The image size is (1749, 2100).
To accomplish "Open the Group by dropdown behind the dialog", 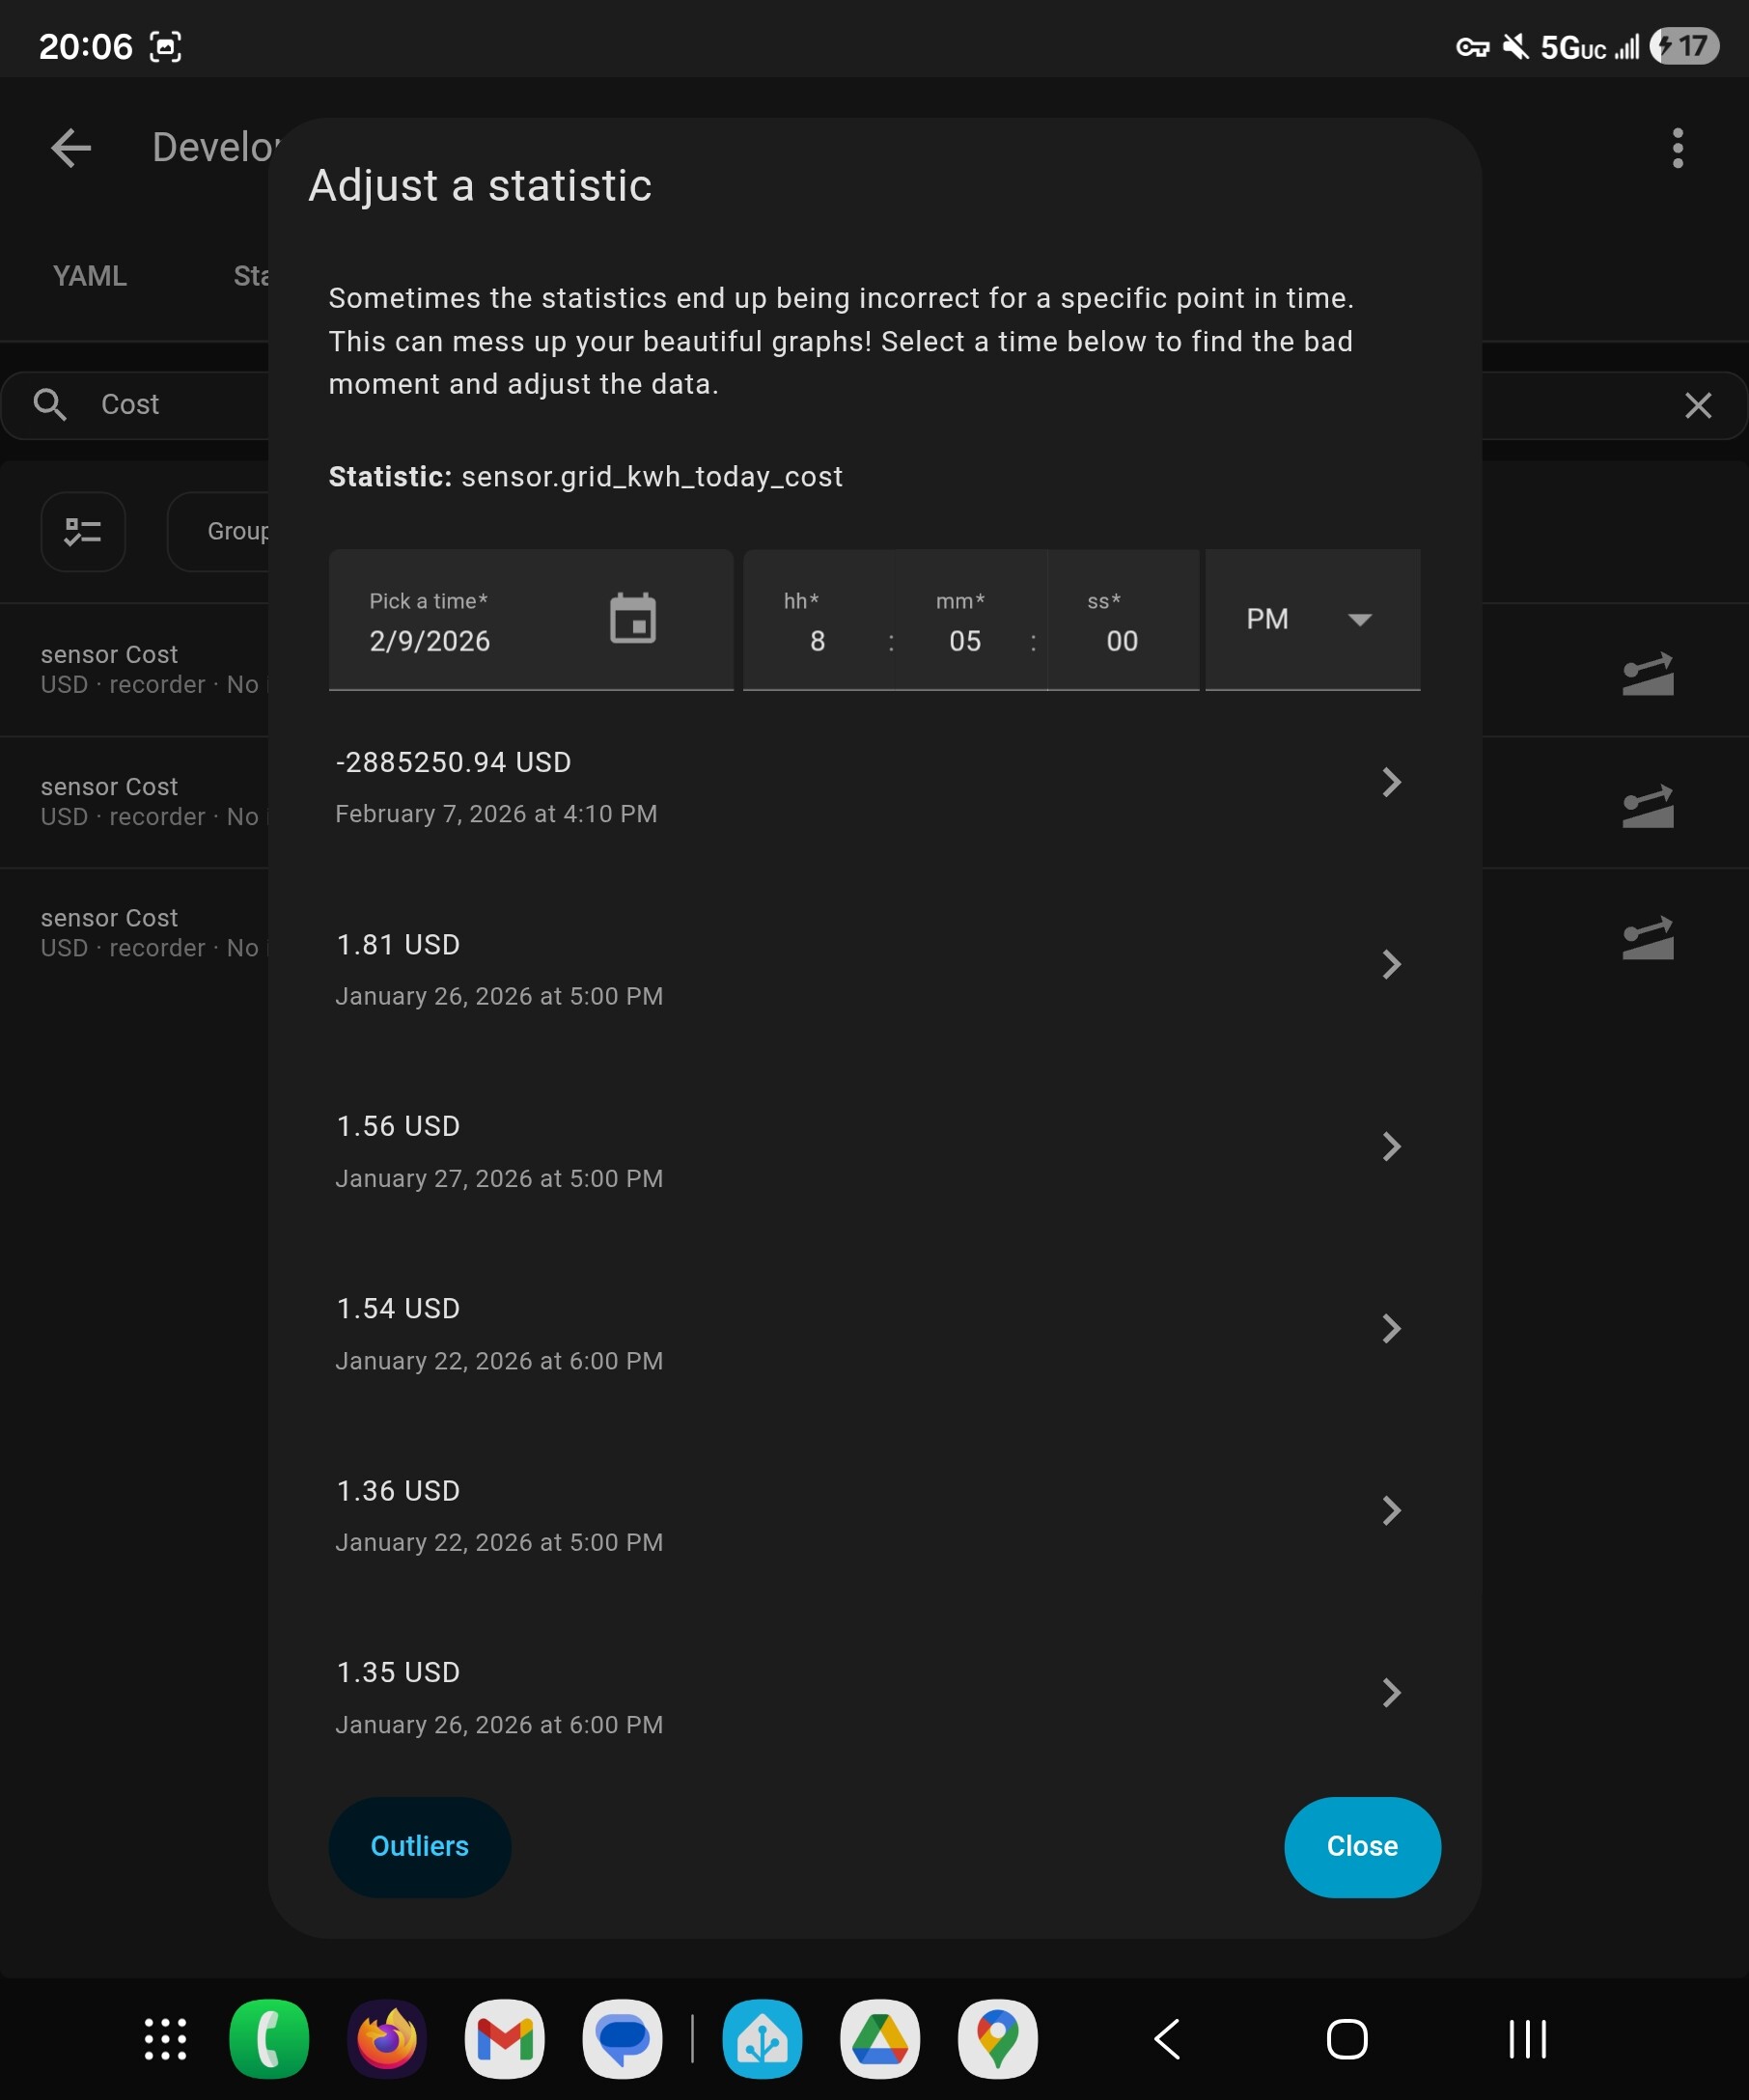I will [x=218, y=531].
